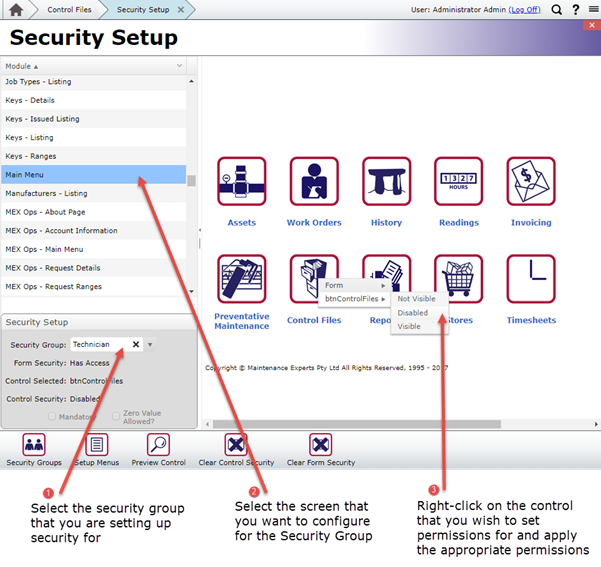Viewport: 601px width, 567px height.
Task: Click the module list scroll down arrow
Action: (x=191, y=291)
